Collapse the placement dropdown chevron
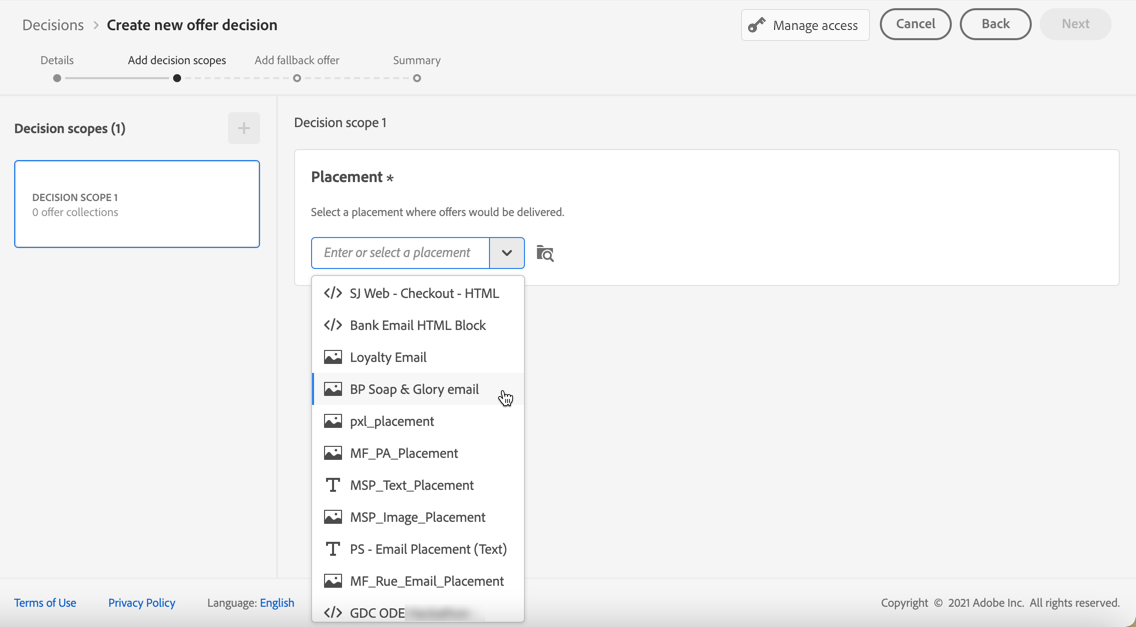Image resolution: width=1136 pixels, height=627 pixels. click(x=507, y=253)
